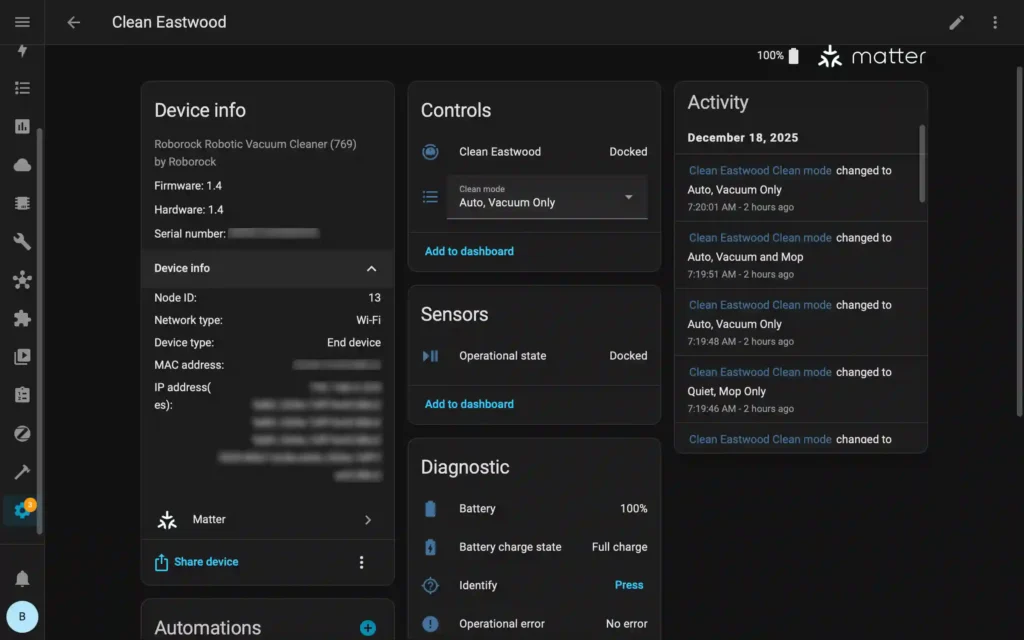Open the Media browser from the sidebar
The image size is (1024, 640).
(x=22, y=356)
